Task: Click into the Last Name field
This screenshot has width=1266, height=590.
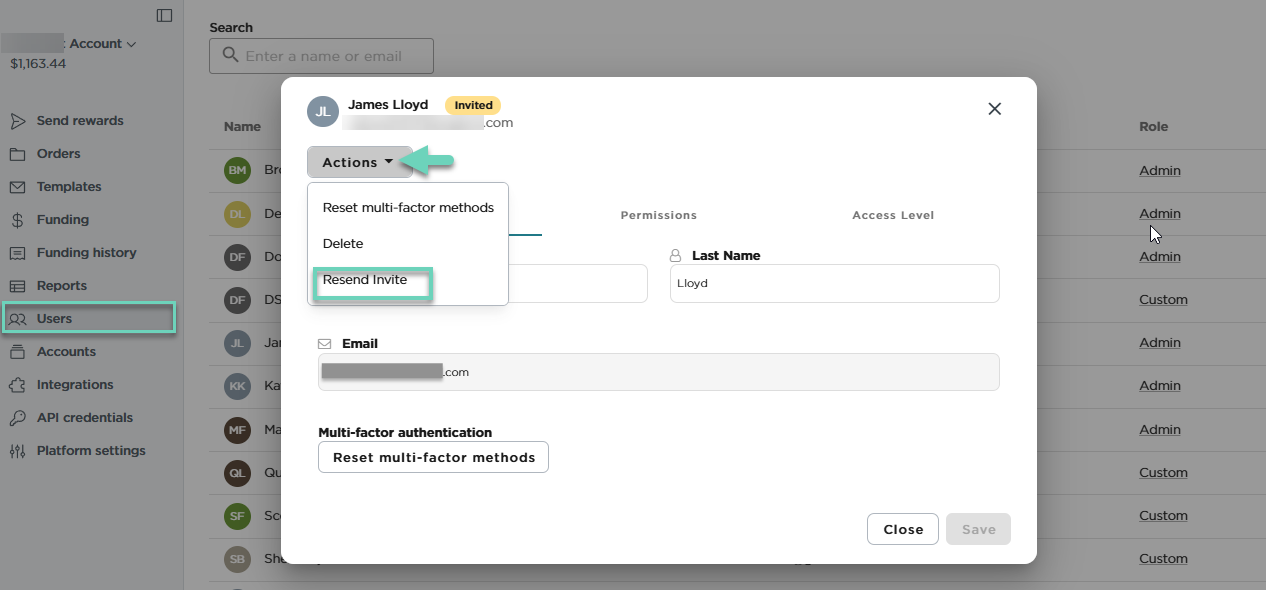Action: pyautogui.click(x=835, y=283)
